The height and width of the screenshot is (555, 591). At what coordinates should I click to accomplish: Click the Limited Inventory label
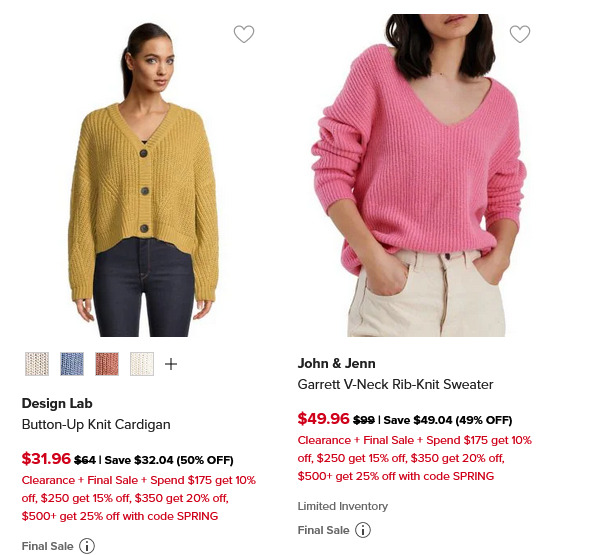[343, 506]
